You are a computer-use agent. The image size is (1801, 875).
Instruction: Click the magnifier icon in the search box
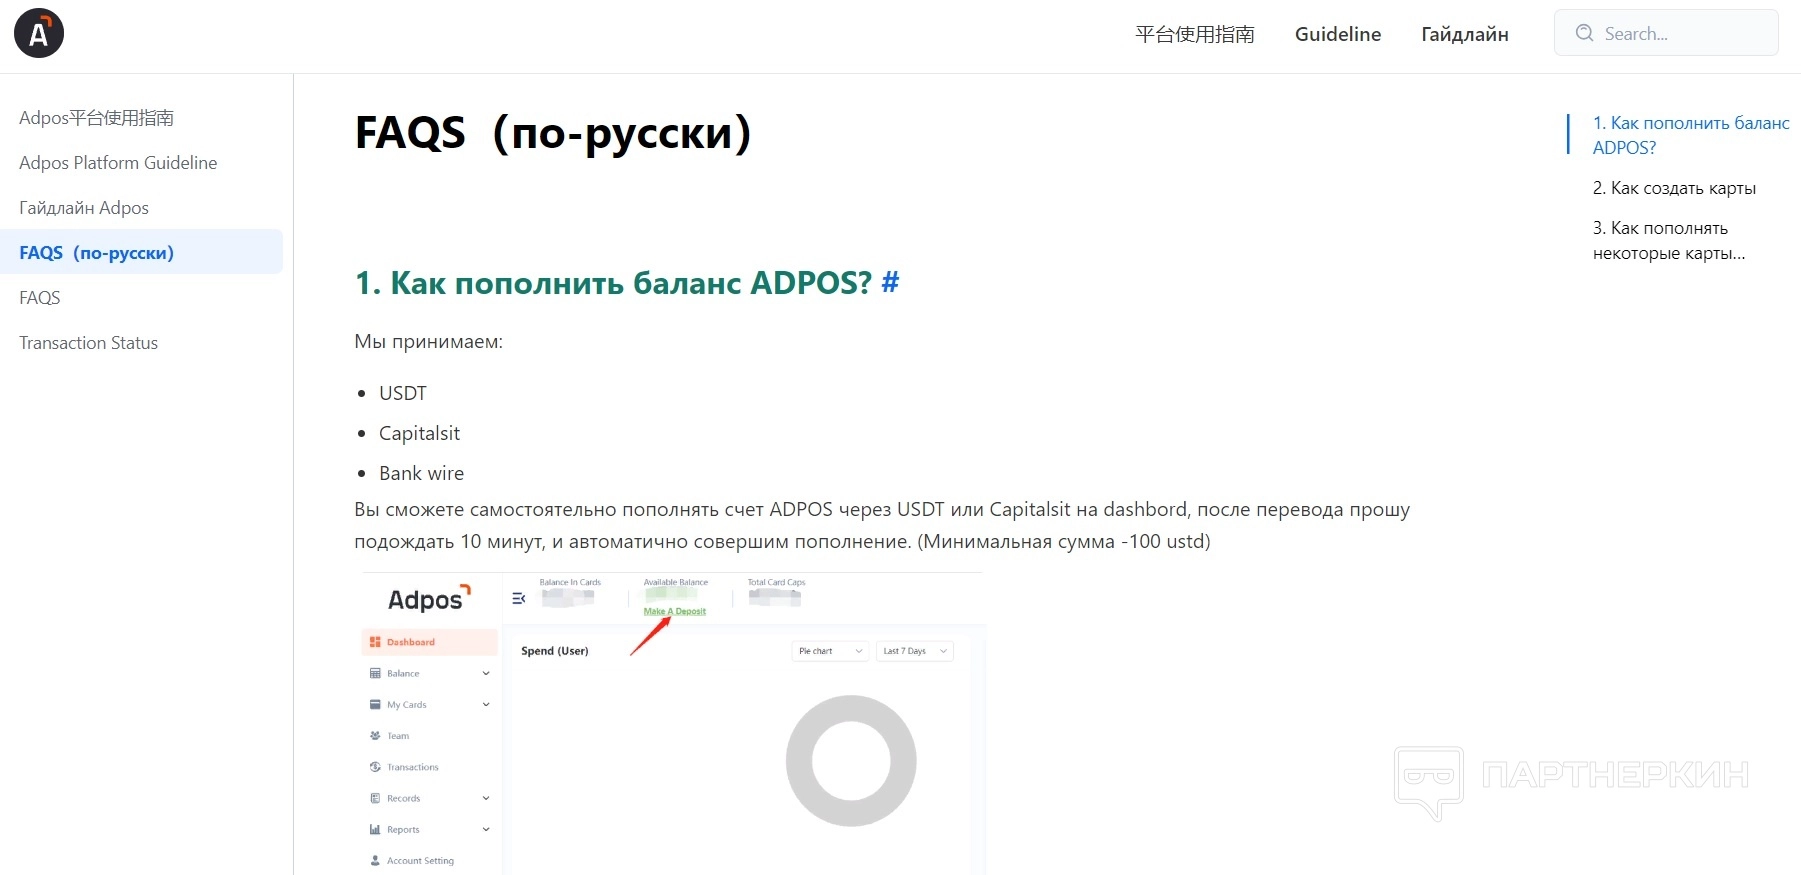(x=1584, y=33)
